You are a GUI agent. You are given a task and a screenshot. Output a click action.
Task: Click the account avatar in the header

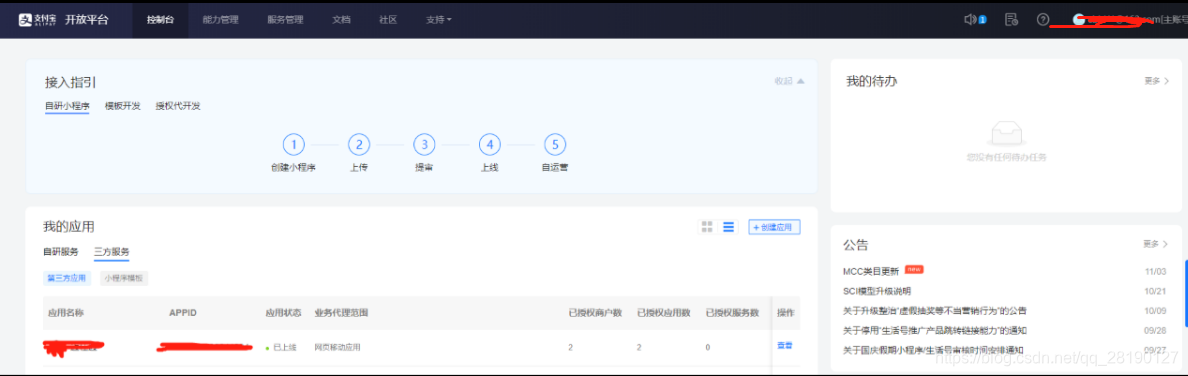[x=1079, y=20]
